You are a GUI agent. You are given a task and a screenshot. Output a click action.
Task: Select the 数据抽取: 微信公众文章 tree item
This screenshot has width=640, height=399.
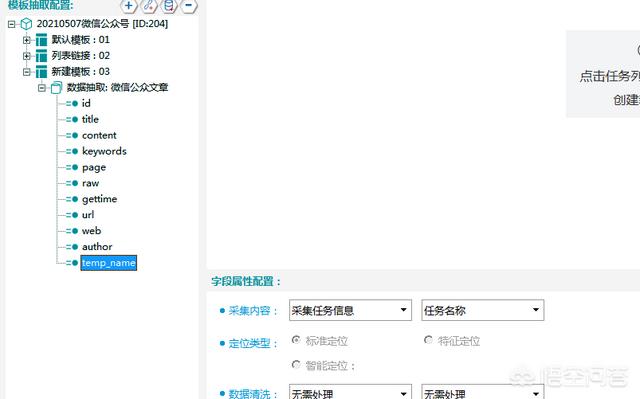click(117, 87)
